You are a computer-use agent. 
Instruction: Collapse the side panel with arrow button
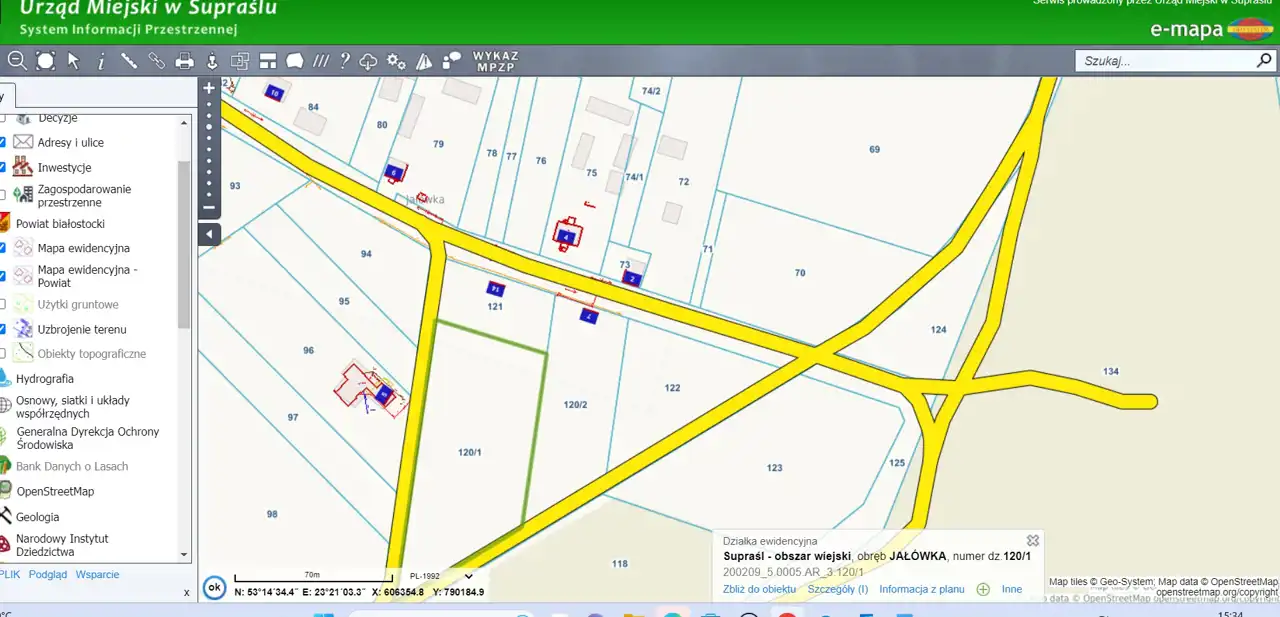209,234
